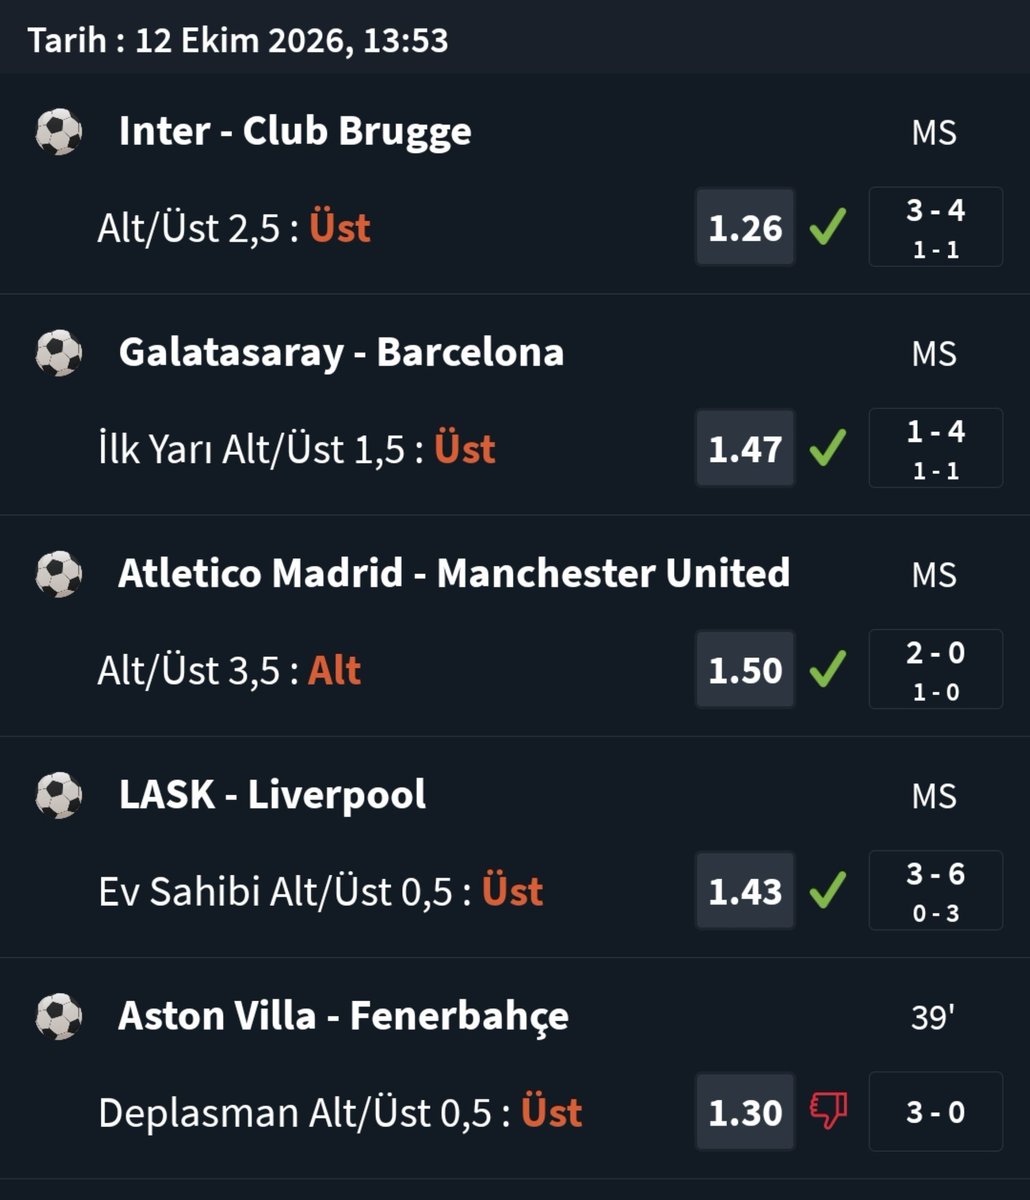Select the 1.30 odds button
Screen dimensions: 1030x1200
pyautogui.click(x=746, y=1112)
